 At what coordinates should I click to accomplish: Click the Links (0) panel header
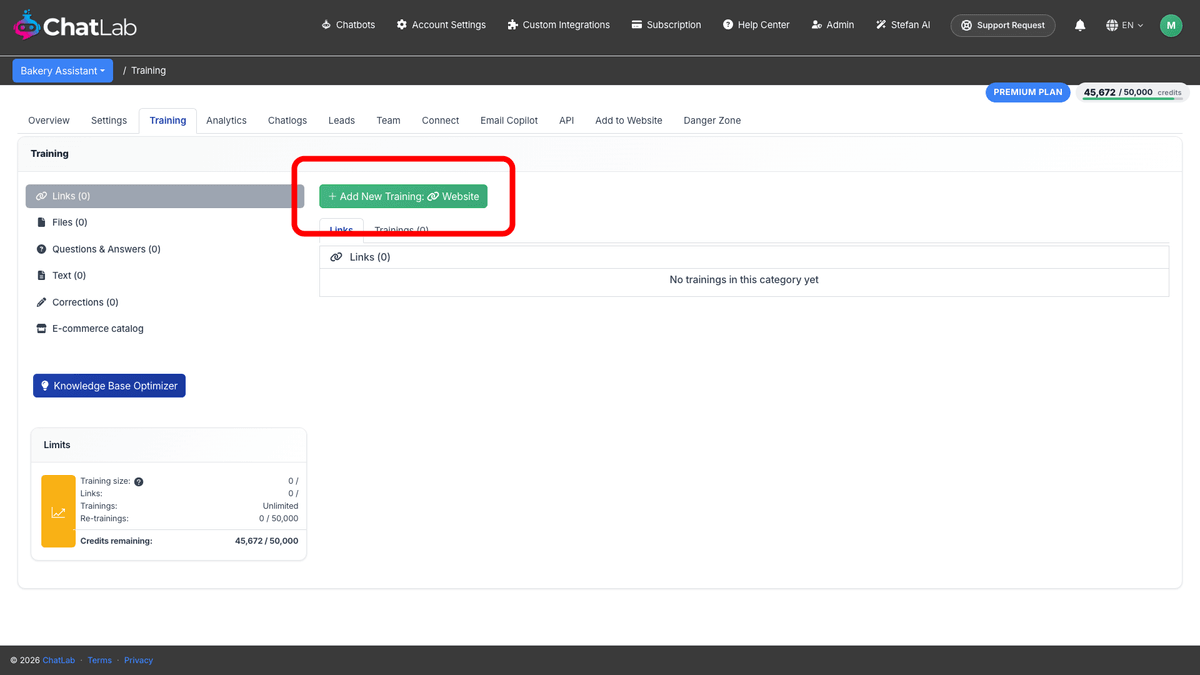744,257
